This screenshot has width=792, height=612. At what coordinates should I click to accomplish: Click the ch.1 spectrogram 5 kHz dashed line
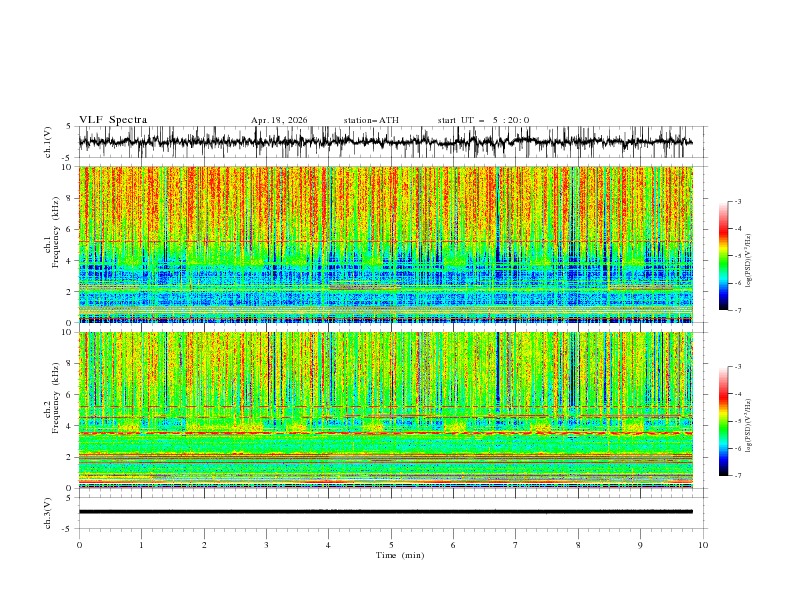(x=385, y=241)
